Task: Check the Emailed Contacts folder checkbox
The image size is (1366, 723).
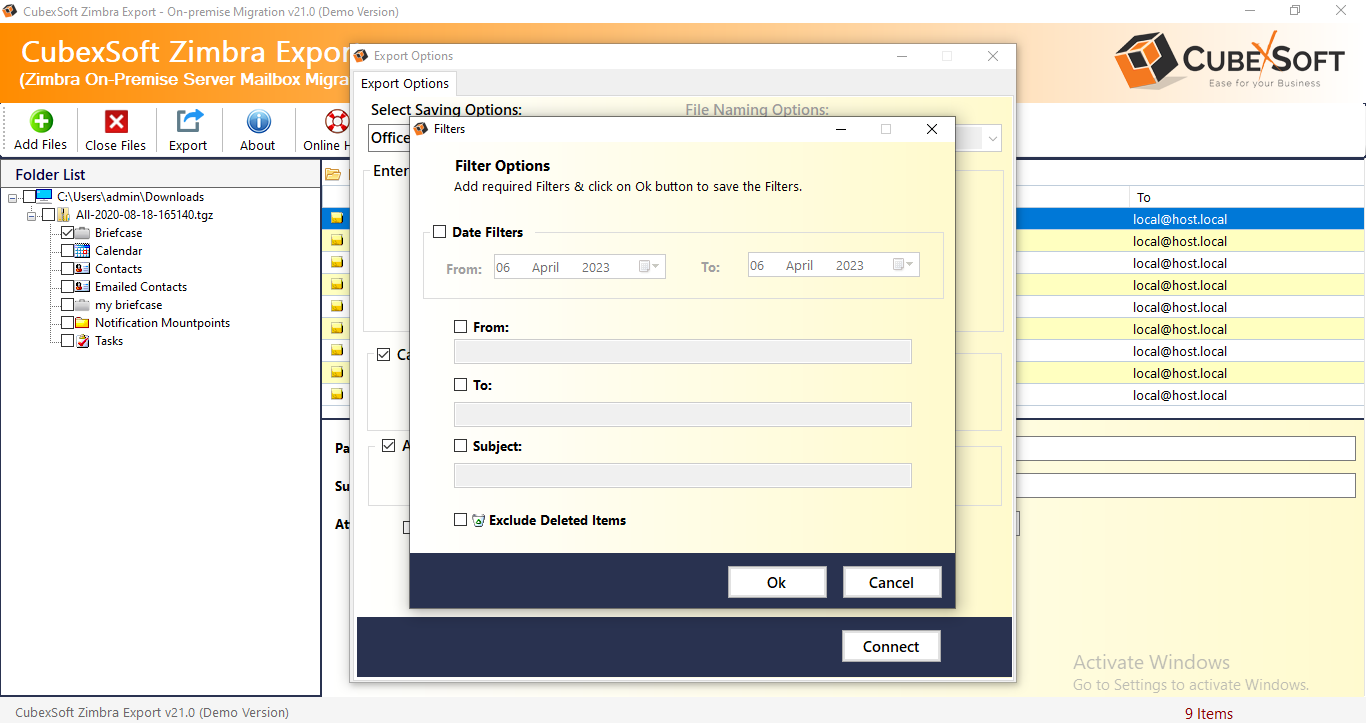Action: coord(68,287)
